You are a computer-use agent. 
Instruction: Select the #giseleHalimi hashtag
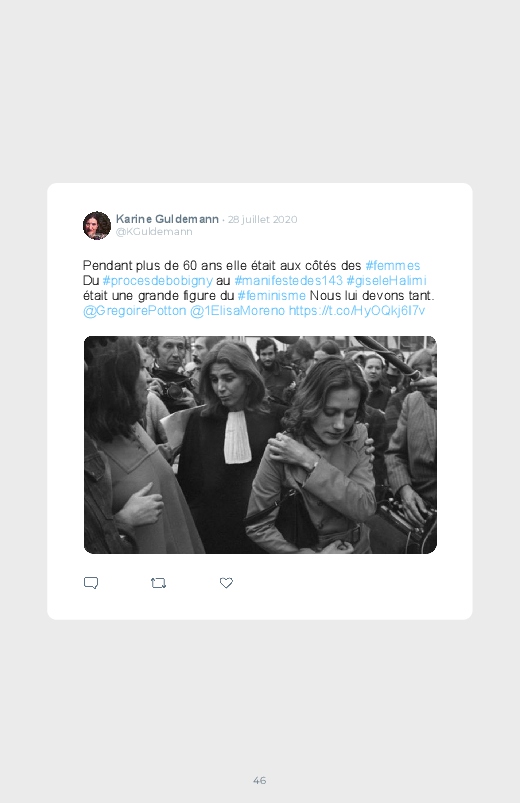(386, 281)
